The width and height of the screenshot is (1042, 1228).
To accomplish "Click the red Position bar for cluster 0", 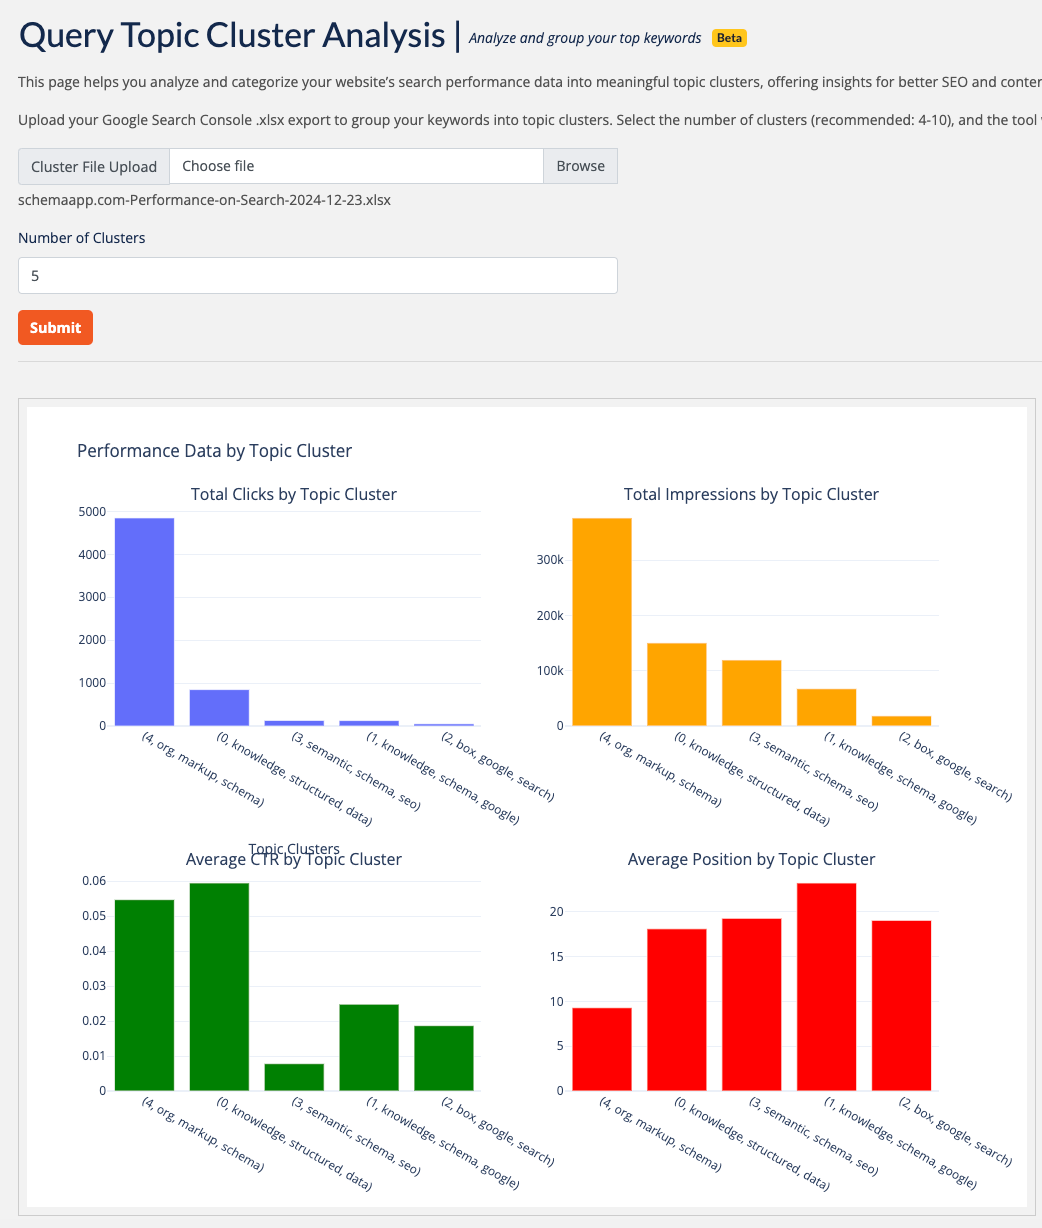I will [677, 1010].
